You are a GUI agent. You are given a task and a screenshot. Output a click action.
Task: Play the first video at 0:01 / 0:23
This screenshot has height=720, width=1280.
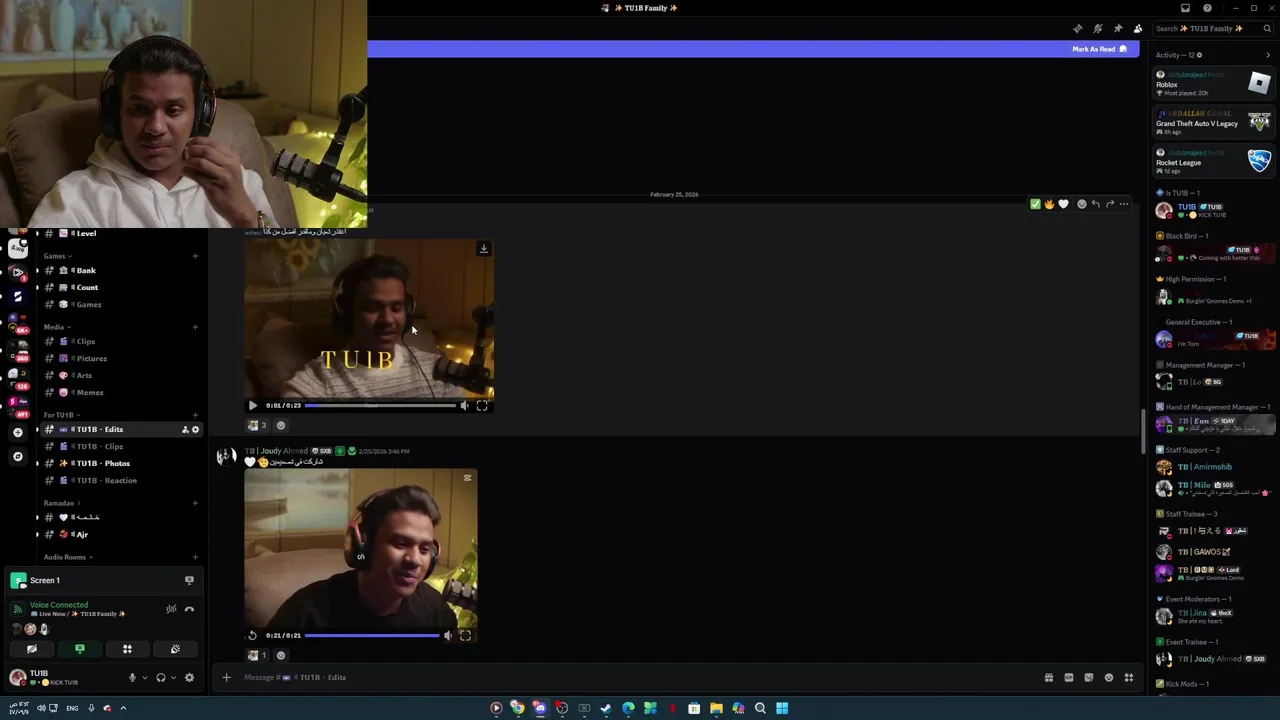[x=252, y=406]
